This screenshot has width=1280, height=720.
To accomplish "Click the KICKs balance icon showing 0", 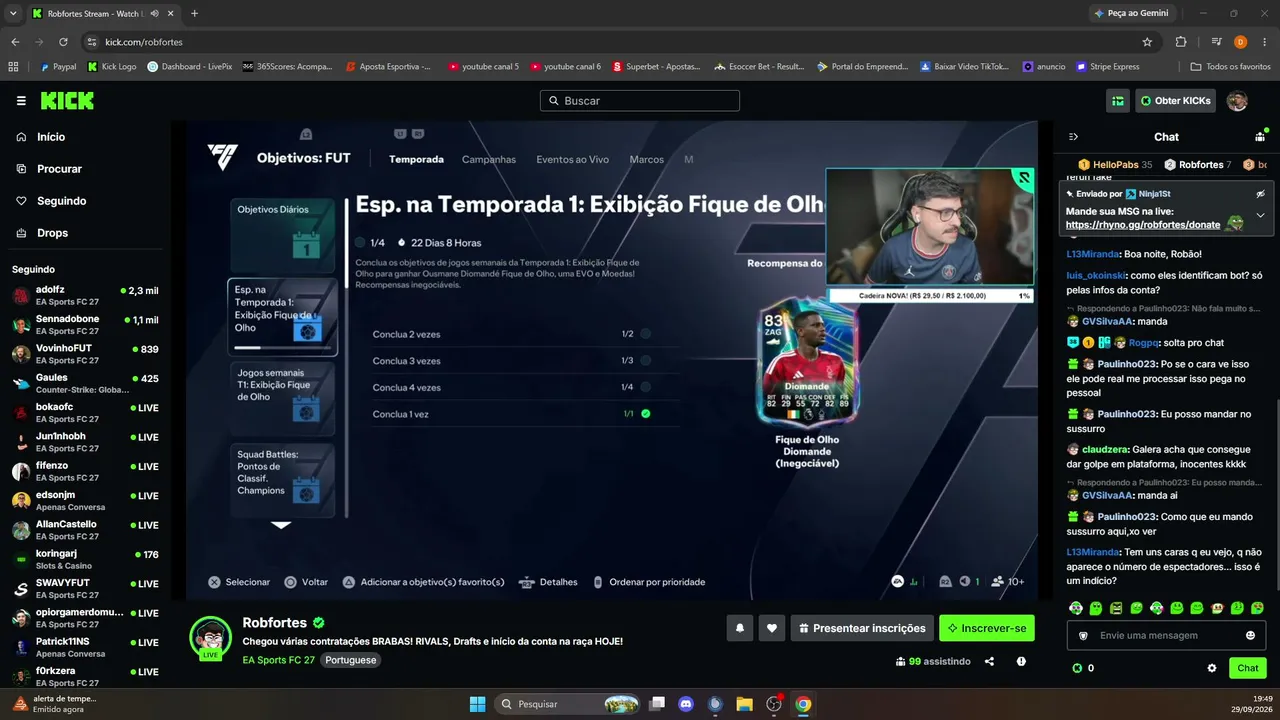I will (1077, 668).
